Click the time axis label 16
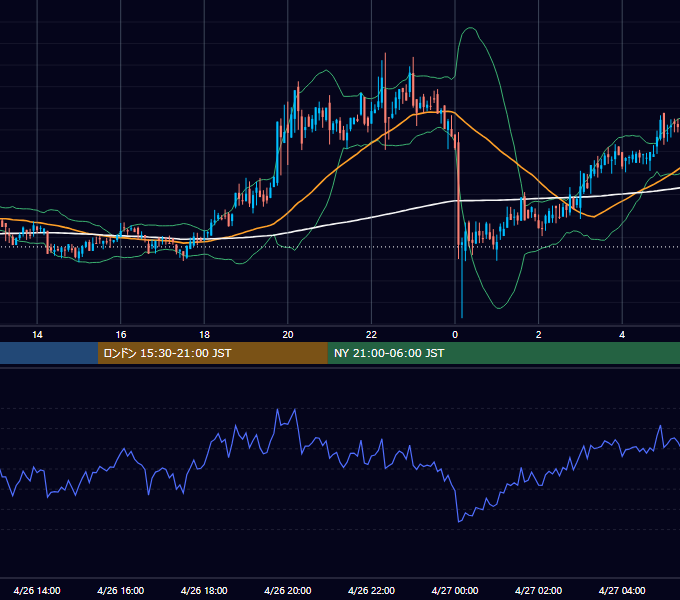The image size is (680, 600). [121, 335]
